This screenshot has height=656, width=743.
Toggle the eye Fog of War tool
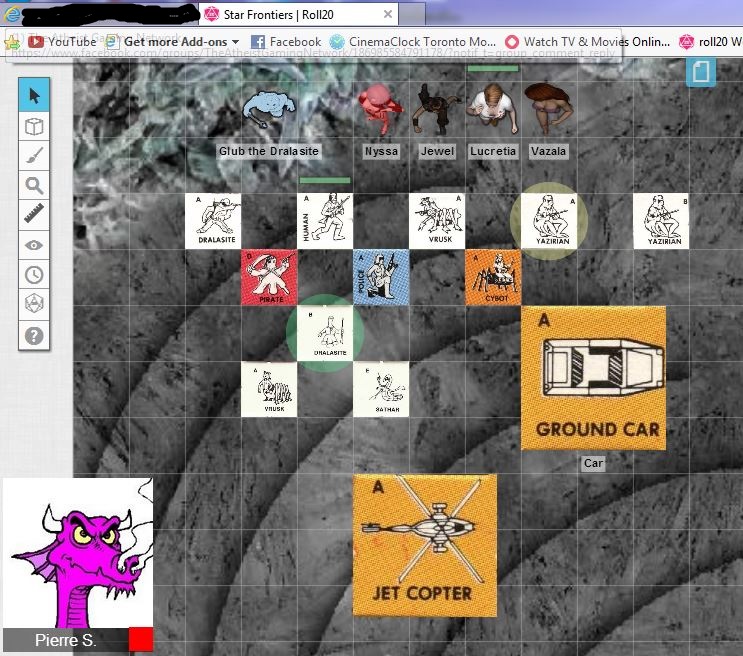pyautogui.click(x=34, y=245)
